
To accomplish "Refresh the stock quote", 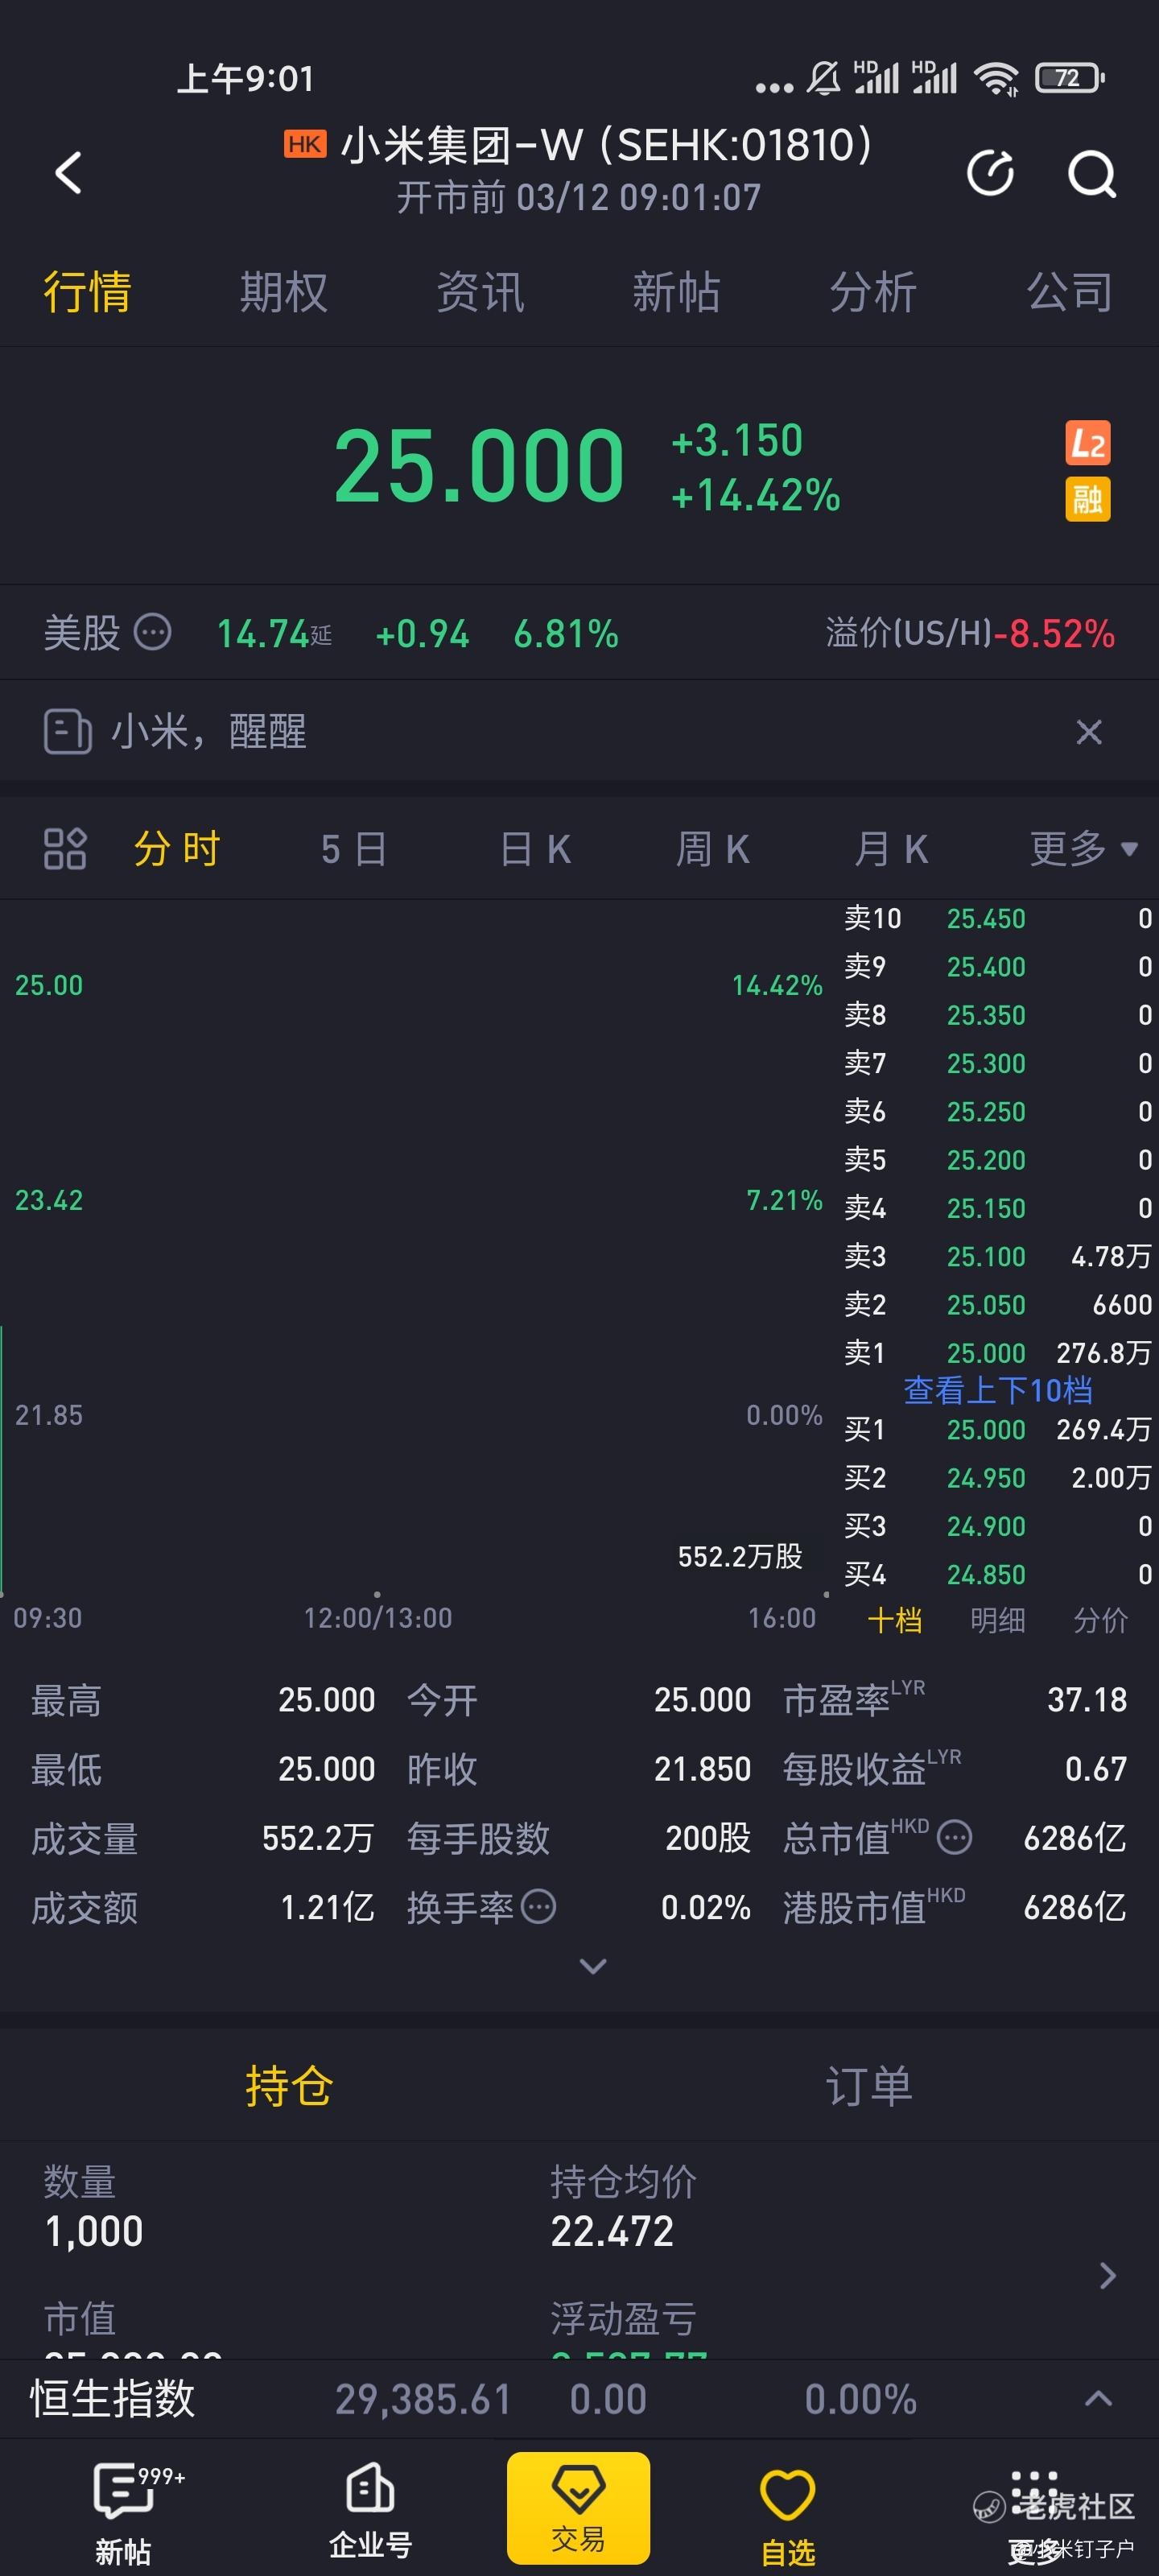I will tap(991, 173).
